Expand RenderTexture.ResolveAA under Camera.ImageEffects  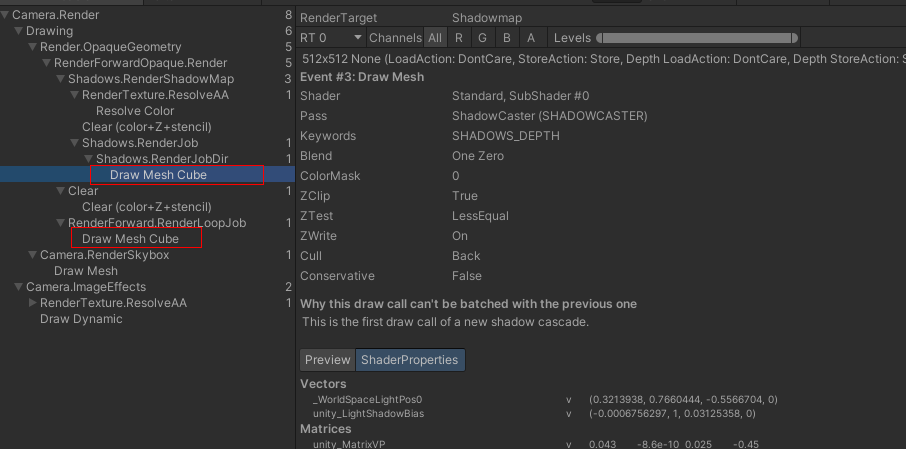click(33, 303)
